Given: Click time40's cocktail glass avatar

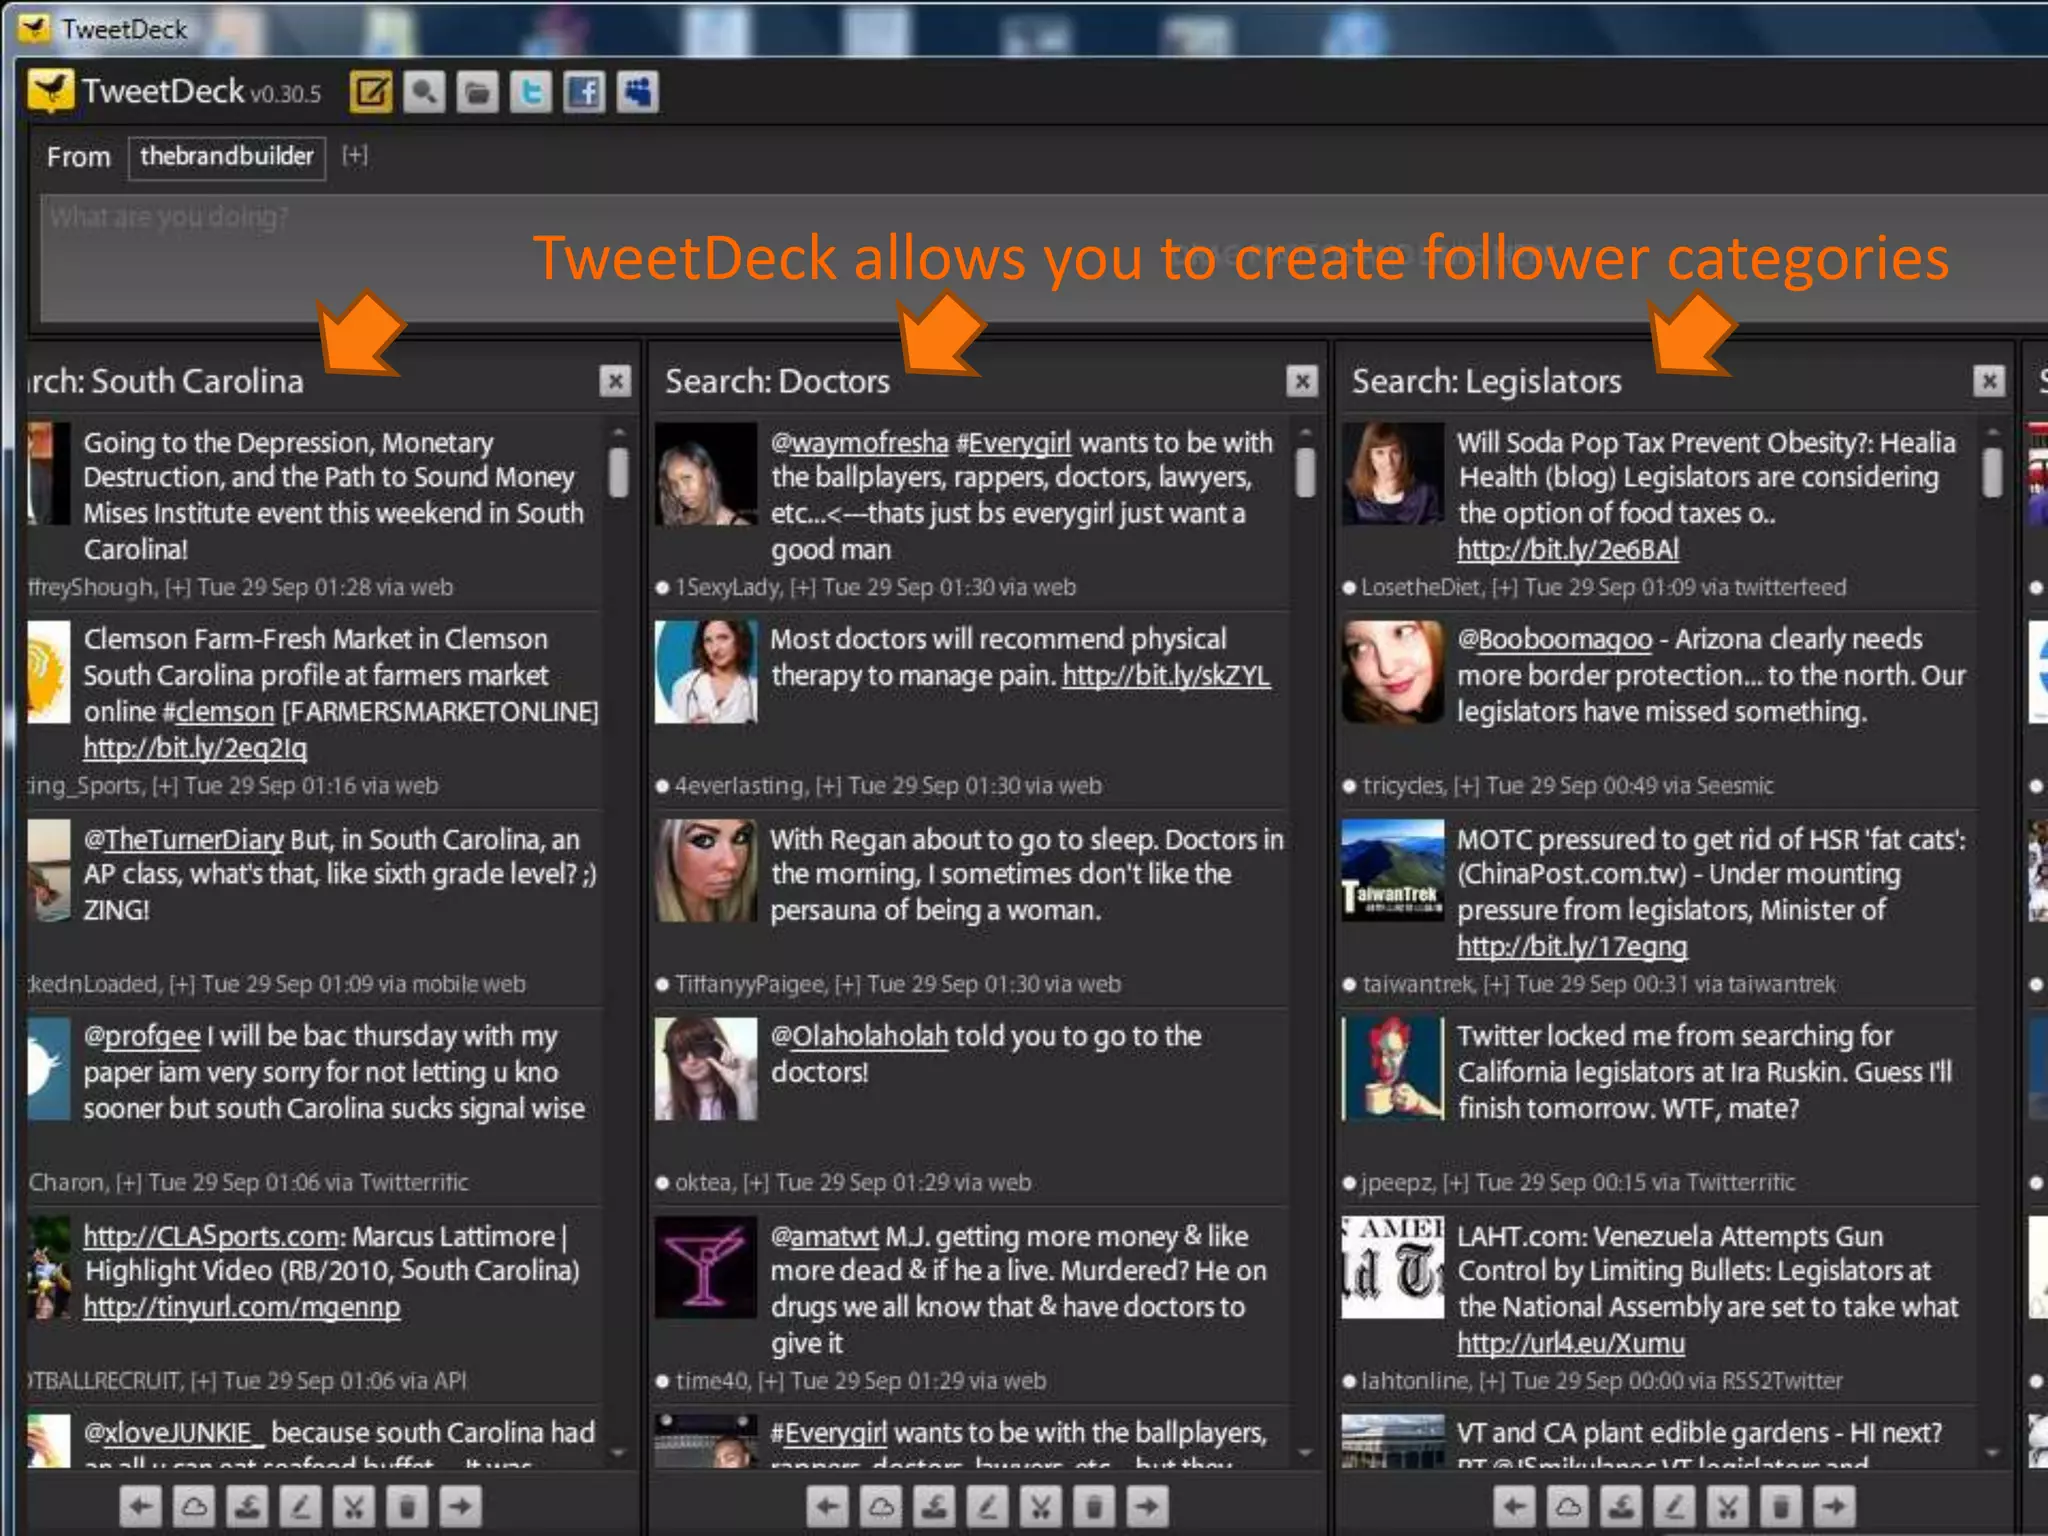Looking at the screenshot, I should click(x=706, y=1266).
